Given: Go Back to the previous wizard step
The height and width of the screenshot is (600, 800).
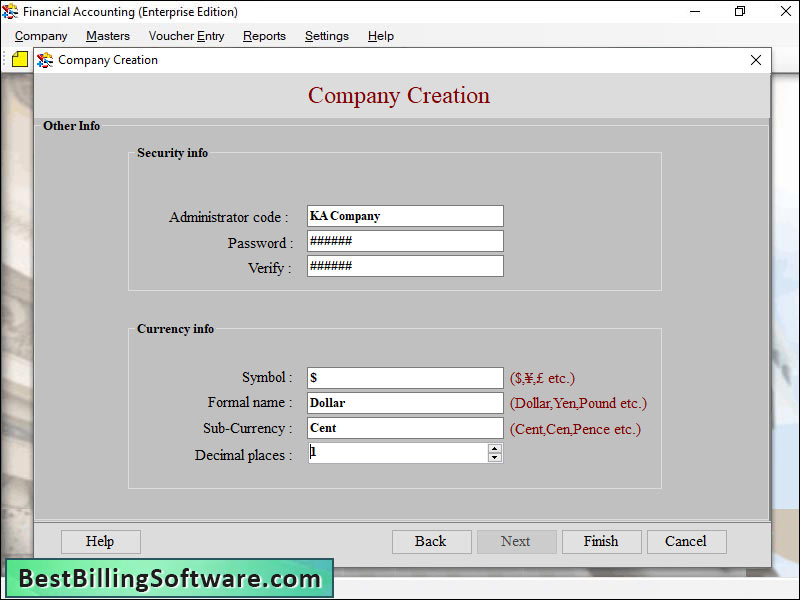Looking at the screenshot, I should [x=431, y=541].
